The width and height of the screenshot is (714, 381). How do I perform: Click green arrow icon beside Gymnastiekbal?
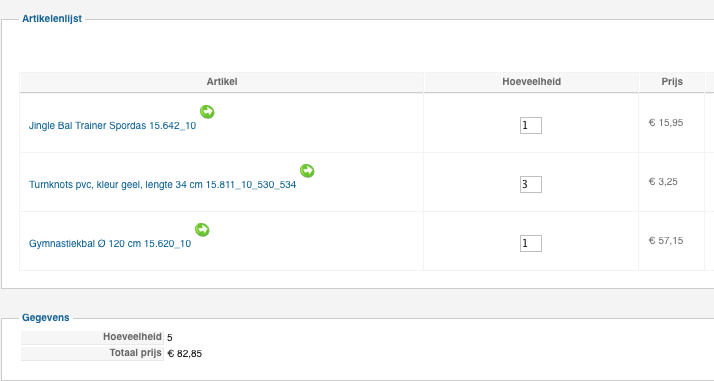click(x=202, y=230)
